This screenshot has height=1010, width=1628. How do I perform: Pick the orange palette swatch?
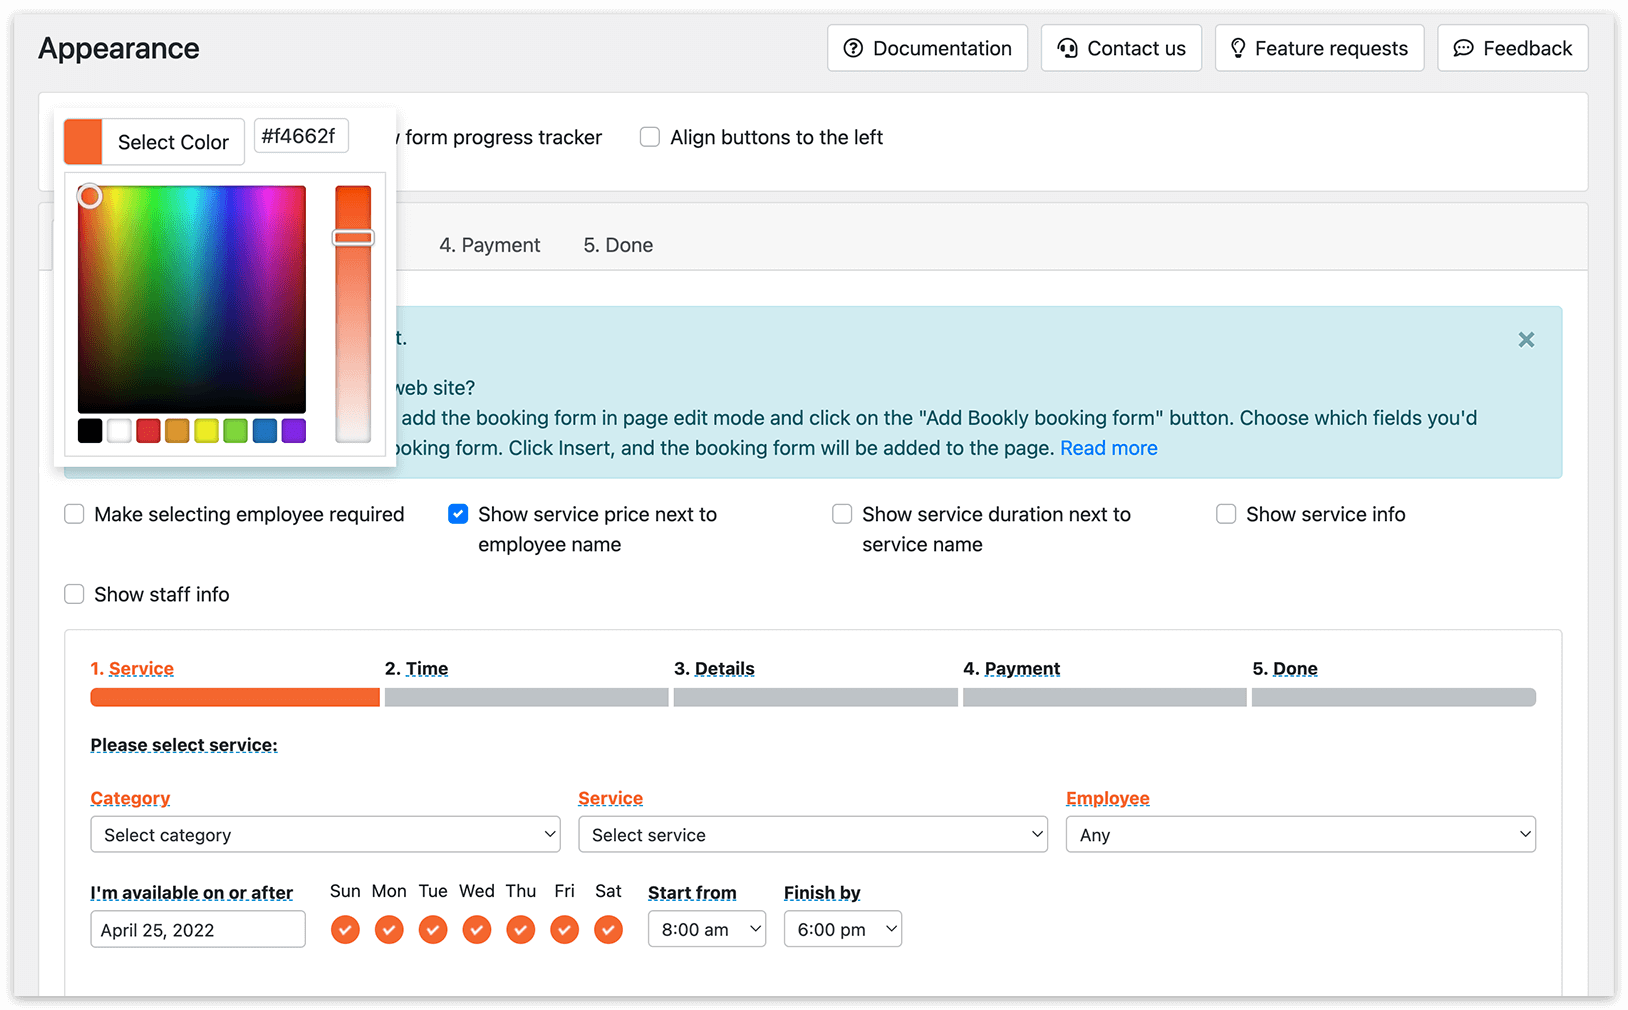[x=177, y=431]
